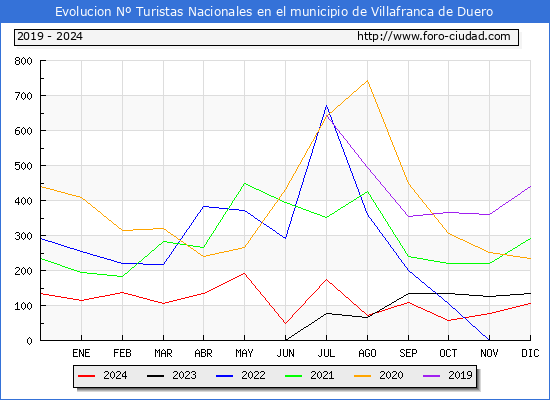Click the DIC month axis label
Image resolution: width=550 pixels, height=400 pixels.
tap(530, 353)
